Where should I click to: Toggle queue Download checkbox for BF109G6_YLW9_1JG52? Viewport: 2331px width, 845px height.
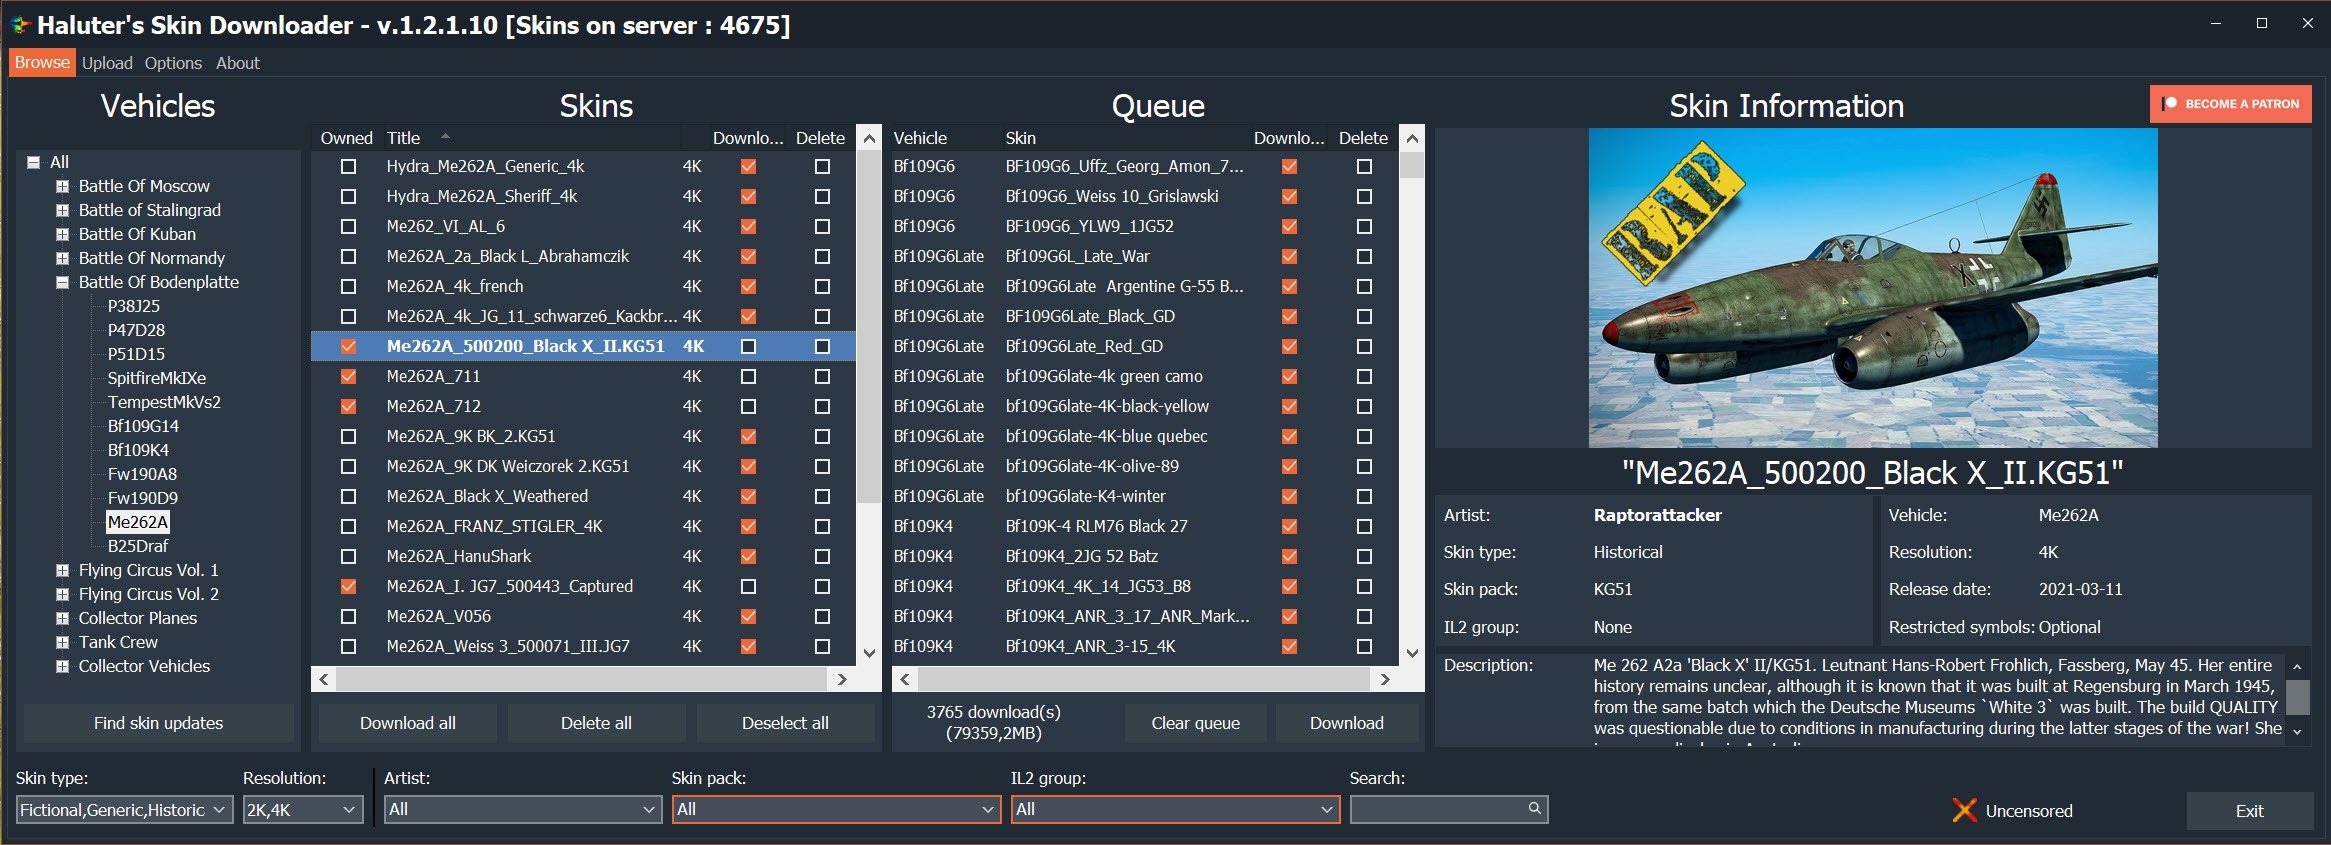point(1289,226)
